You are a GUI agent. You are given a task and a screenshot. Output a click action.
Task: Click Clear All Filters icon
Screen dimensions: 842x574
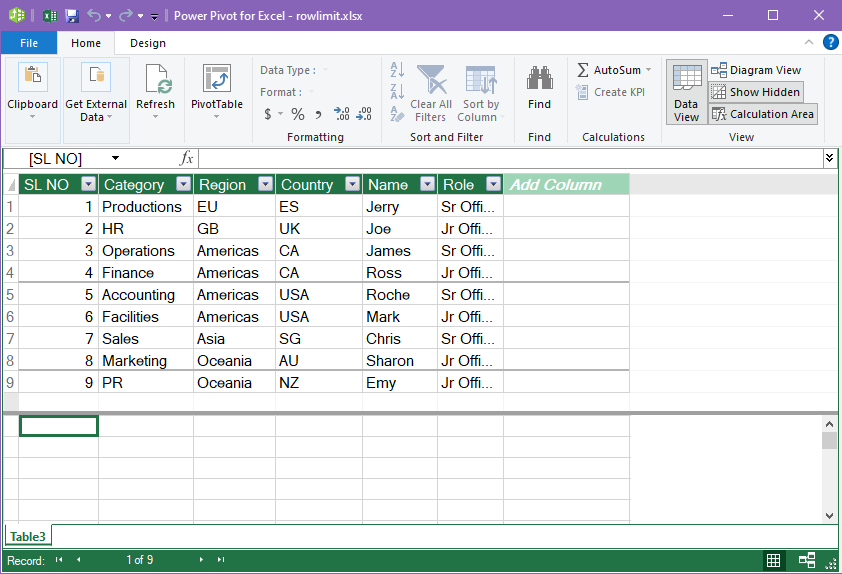point(431,79)
